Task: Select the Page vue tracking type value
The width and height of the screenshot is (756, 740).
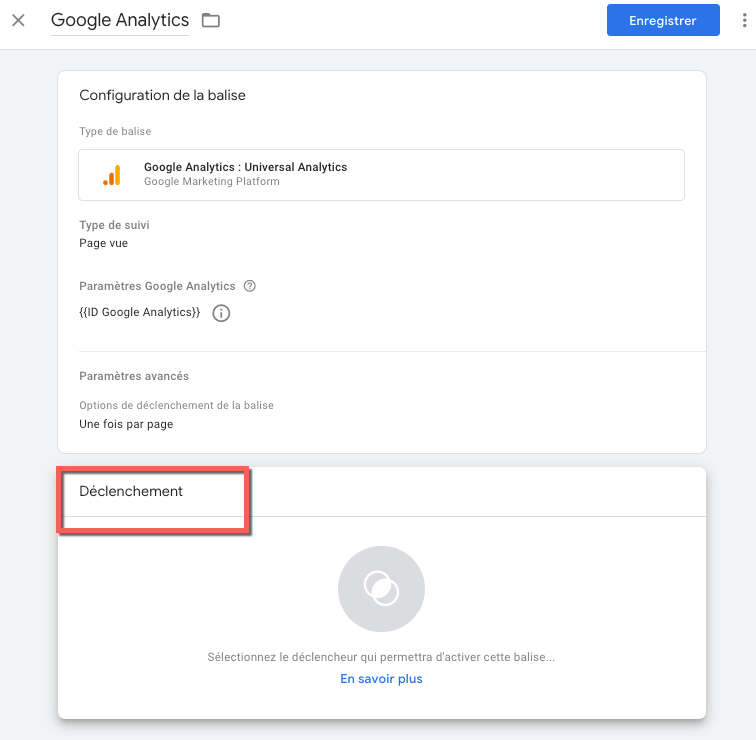Action: 103,243
